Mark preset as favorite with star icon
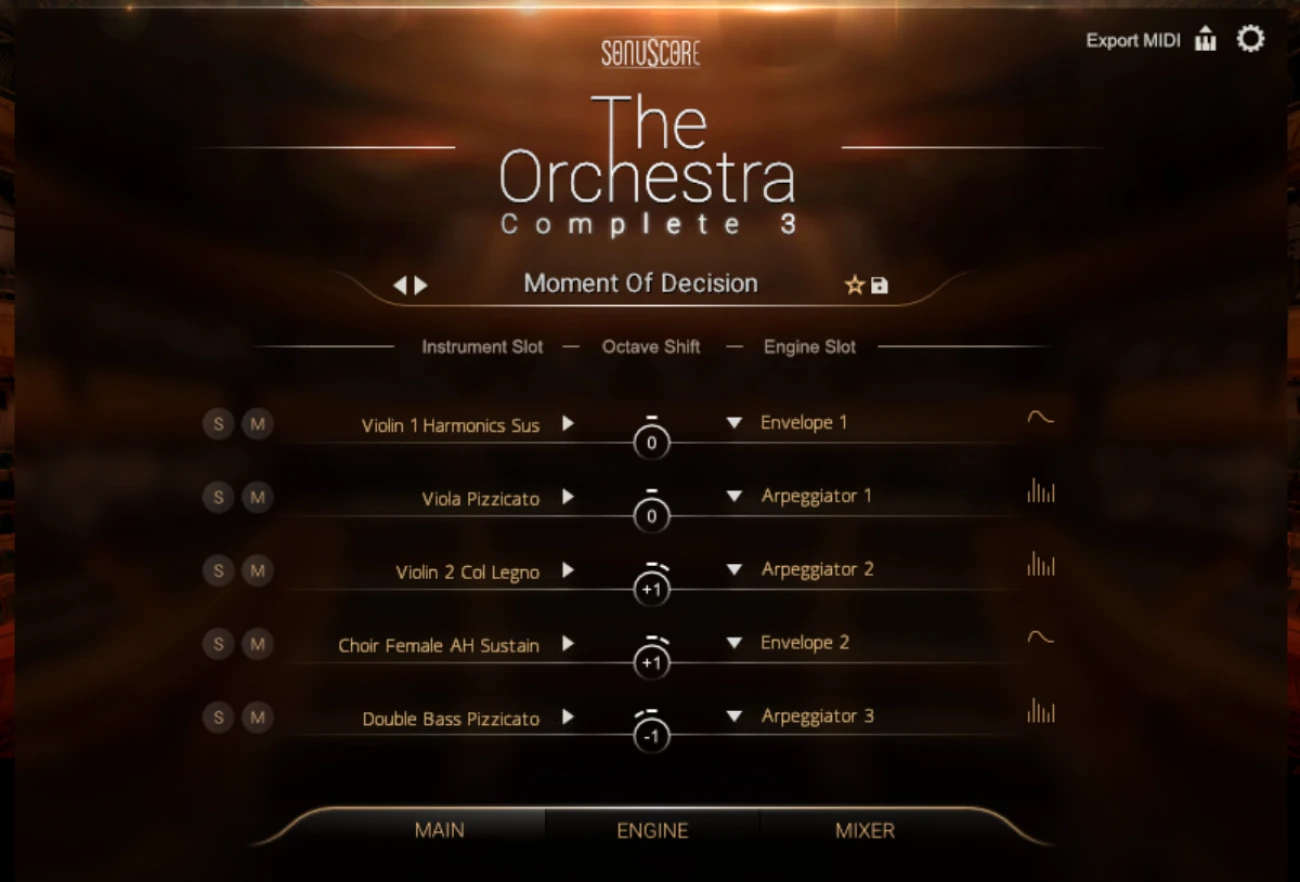This screenshot has width=1300, height=882. [x=854, y=285]
